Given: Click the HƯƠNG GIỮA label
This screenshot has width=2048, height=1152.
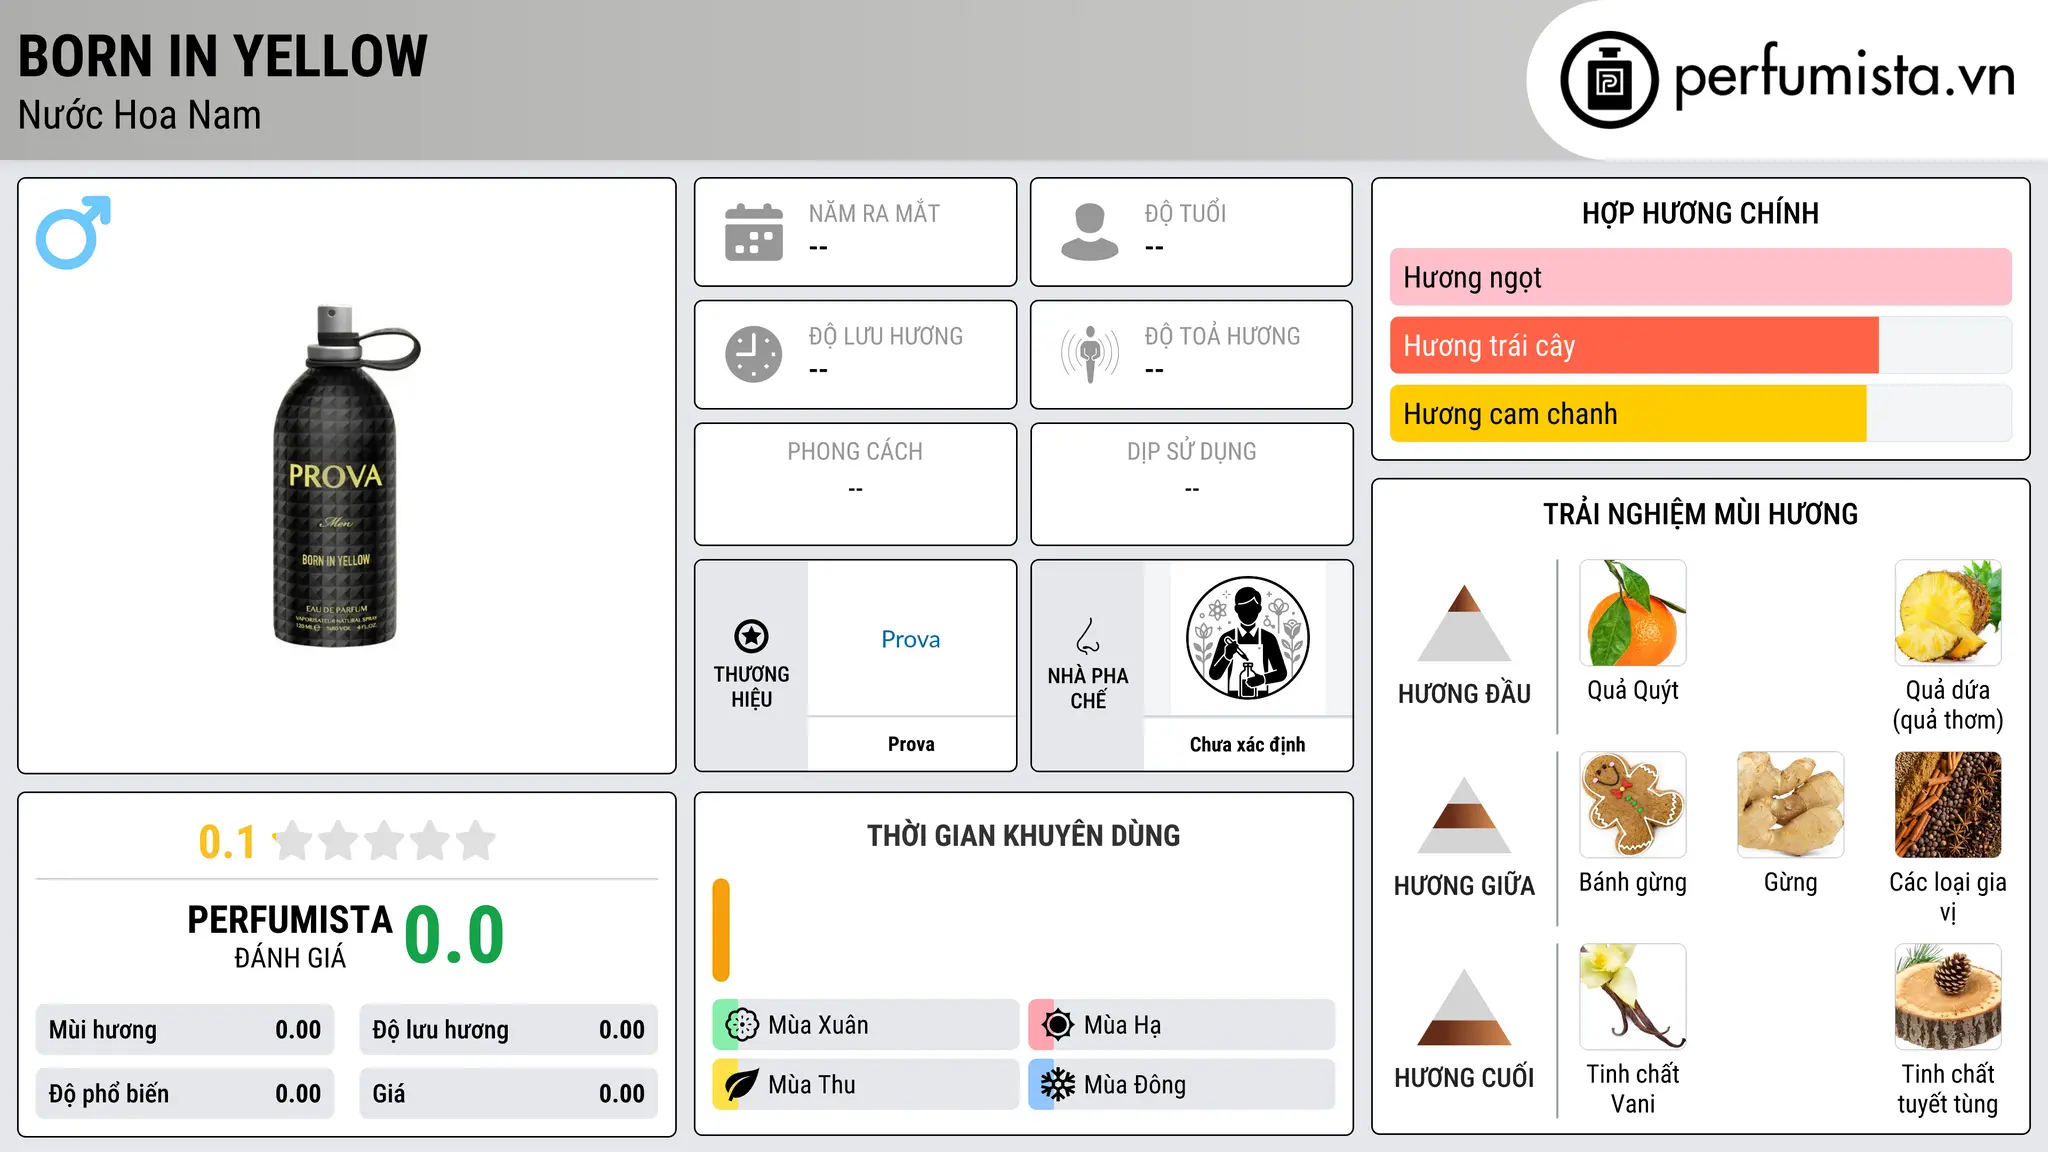Looking at the screenshot, I should [x=1464, y=885].
